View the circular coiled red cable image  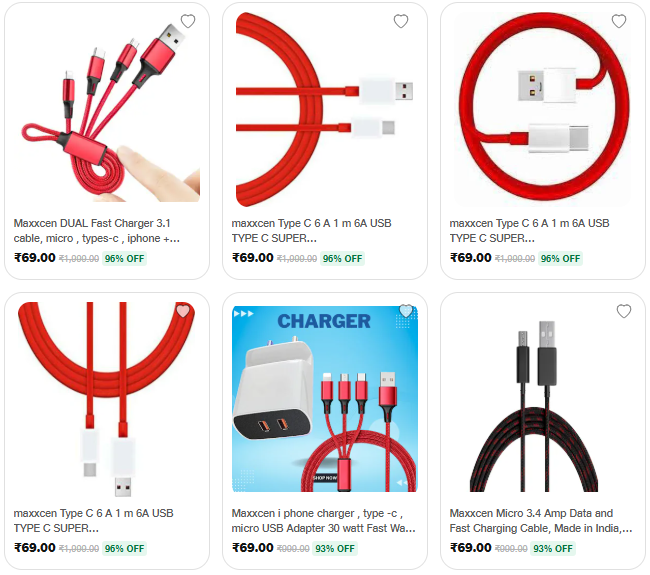(543, 109)
